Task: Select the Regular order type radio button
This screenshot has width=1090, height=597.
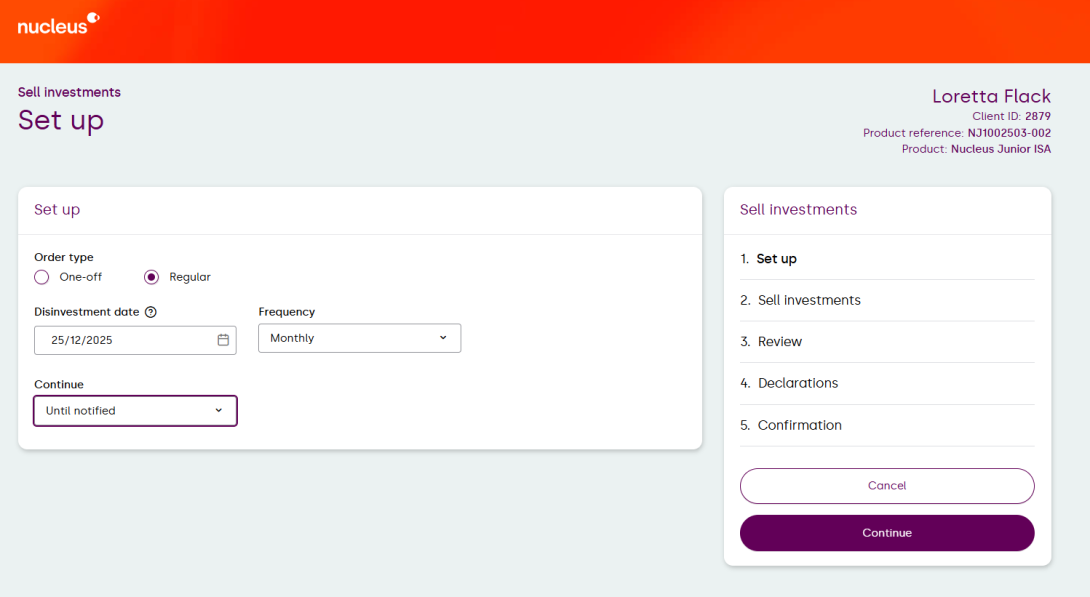Action: click(x=152, y=277)
